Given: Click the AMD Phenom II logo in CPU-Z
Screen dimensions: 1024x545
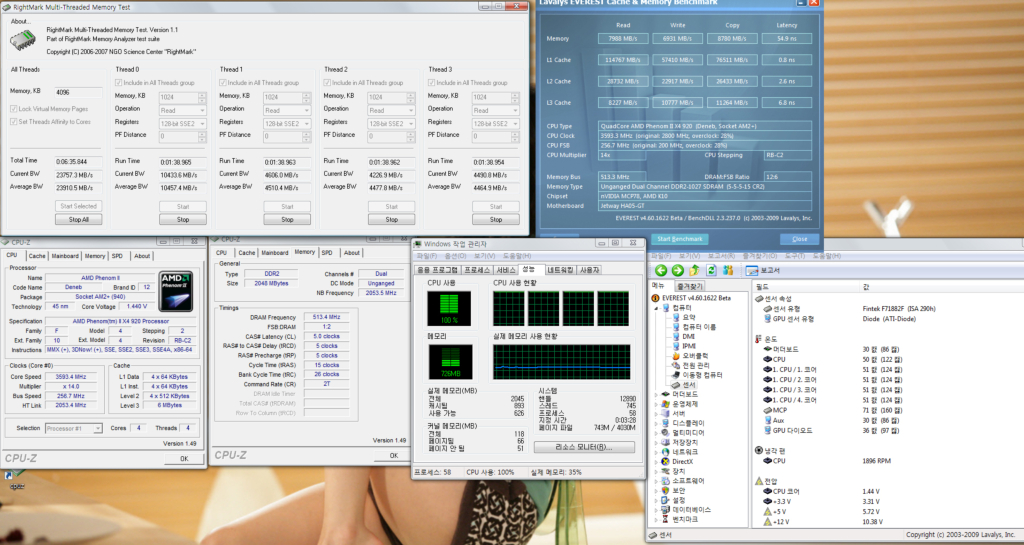Looking at the screenshot, I should (x=176, y=291).
